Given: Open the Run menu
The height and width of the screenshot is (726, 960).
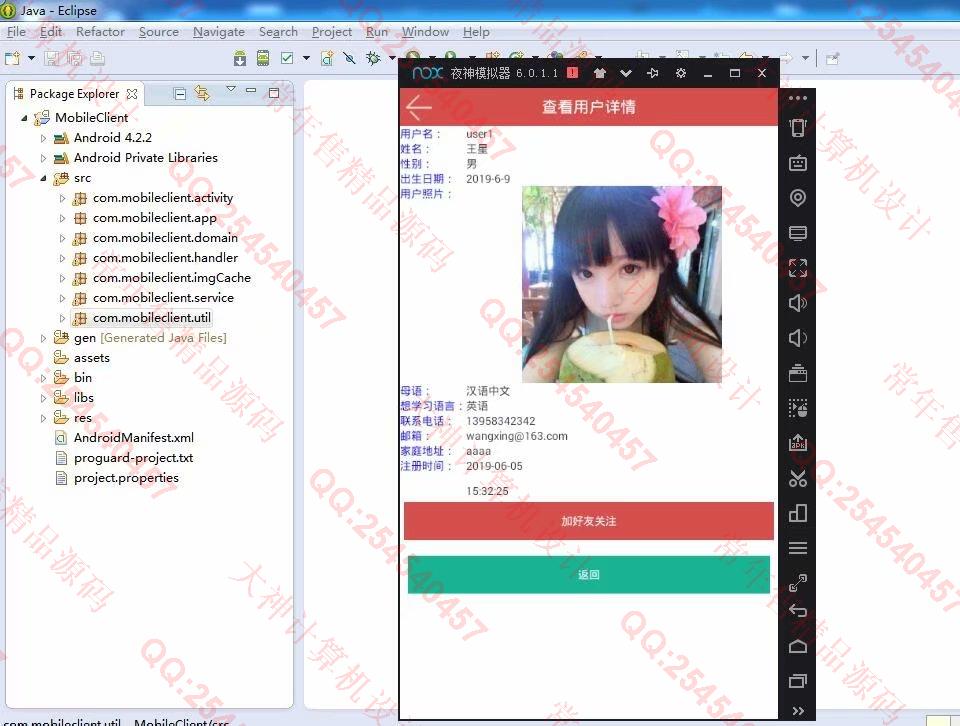Looking at the screenshot, I should [x=377, y=32].
